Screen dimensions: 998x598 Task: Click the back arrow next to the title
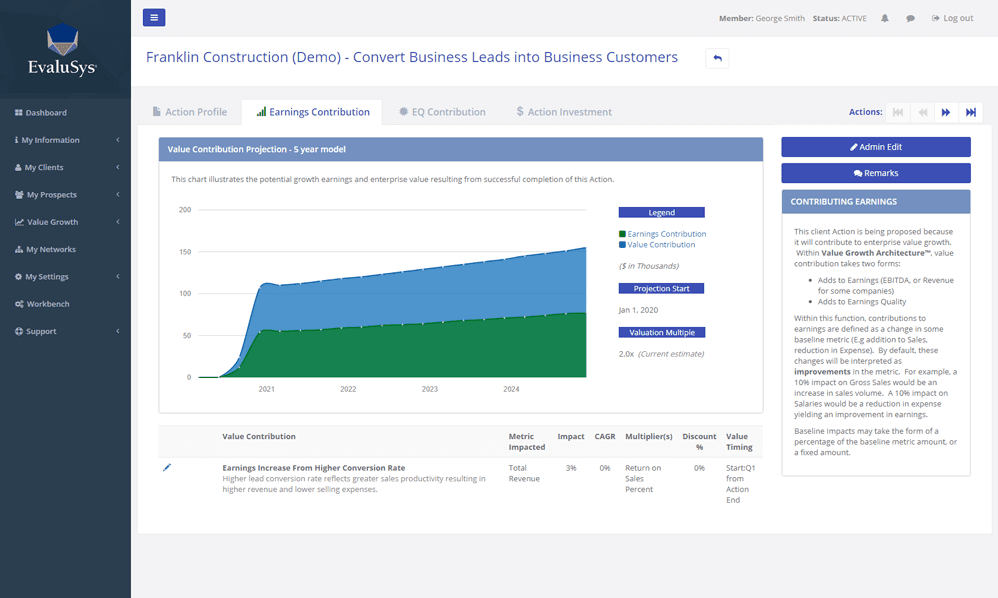tap(717, 58)
